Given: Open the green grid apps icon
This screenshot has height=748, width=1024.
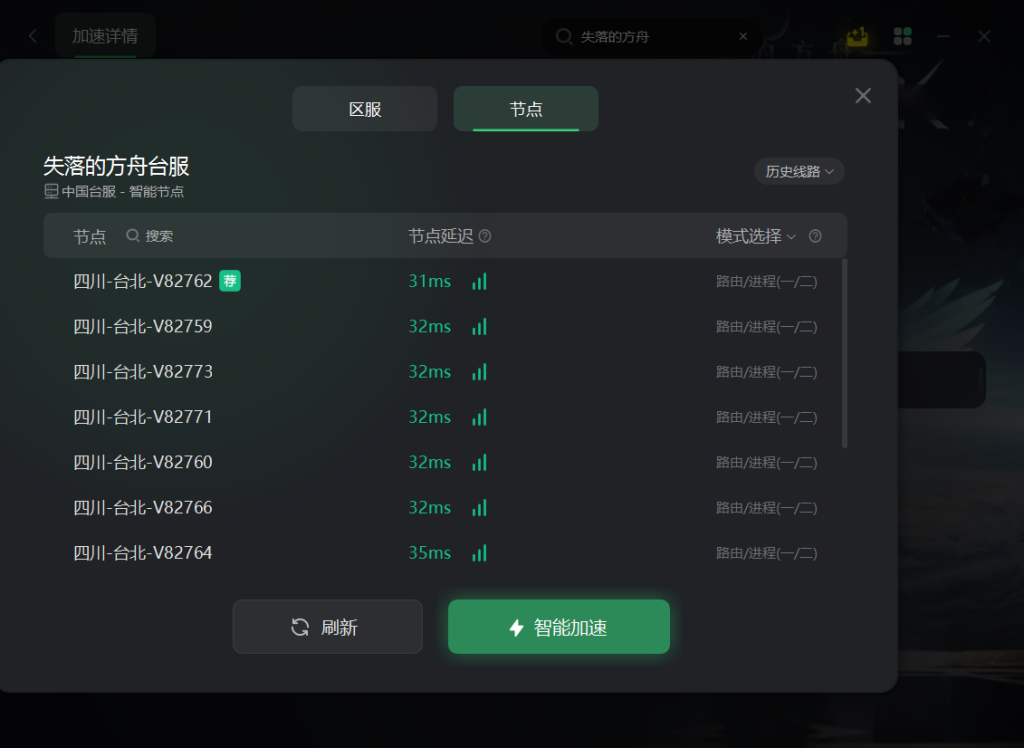Looking at the screenshot, I should [903, 37].
